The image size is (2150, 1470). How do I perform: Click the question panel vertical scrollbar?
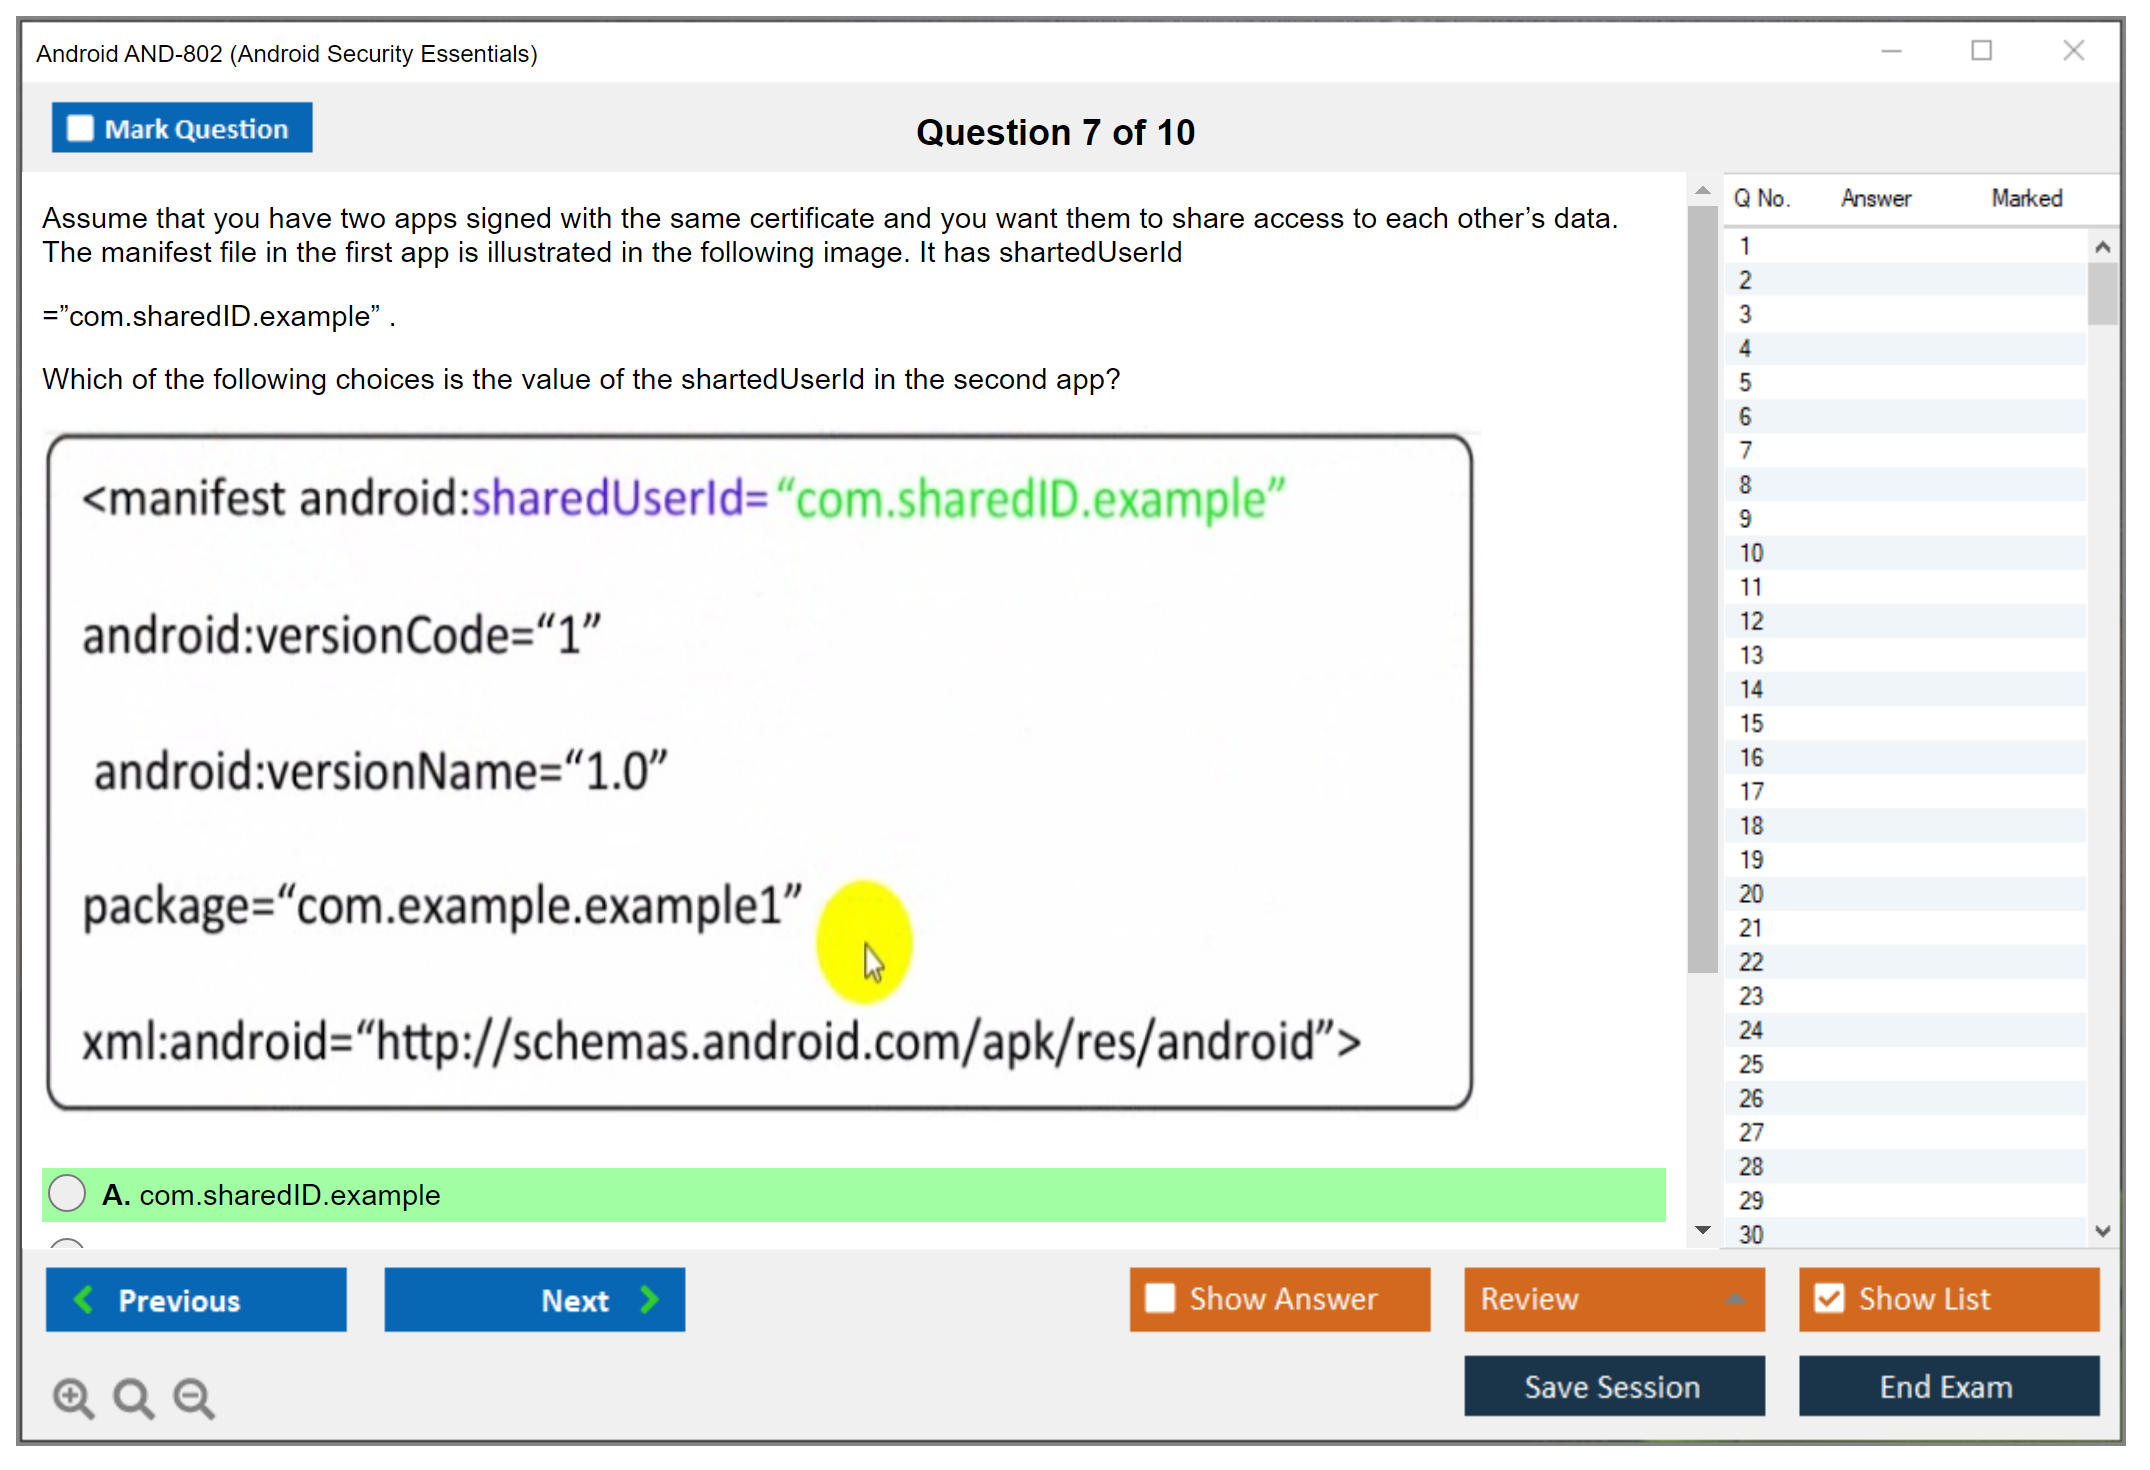click(x=1702, y=590)
